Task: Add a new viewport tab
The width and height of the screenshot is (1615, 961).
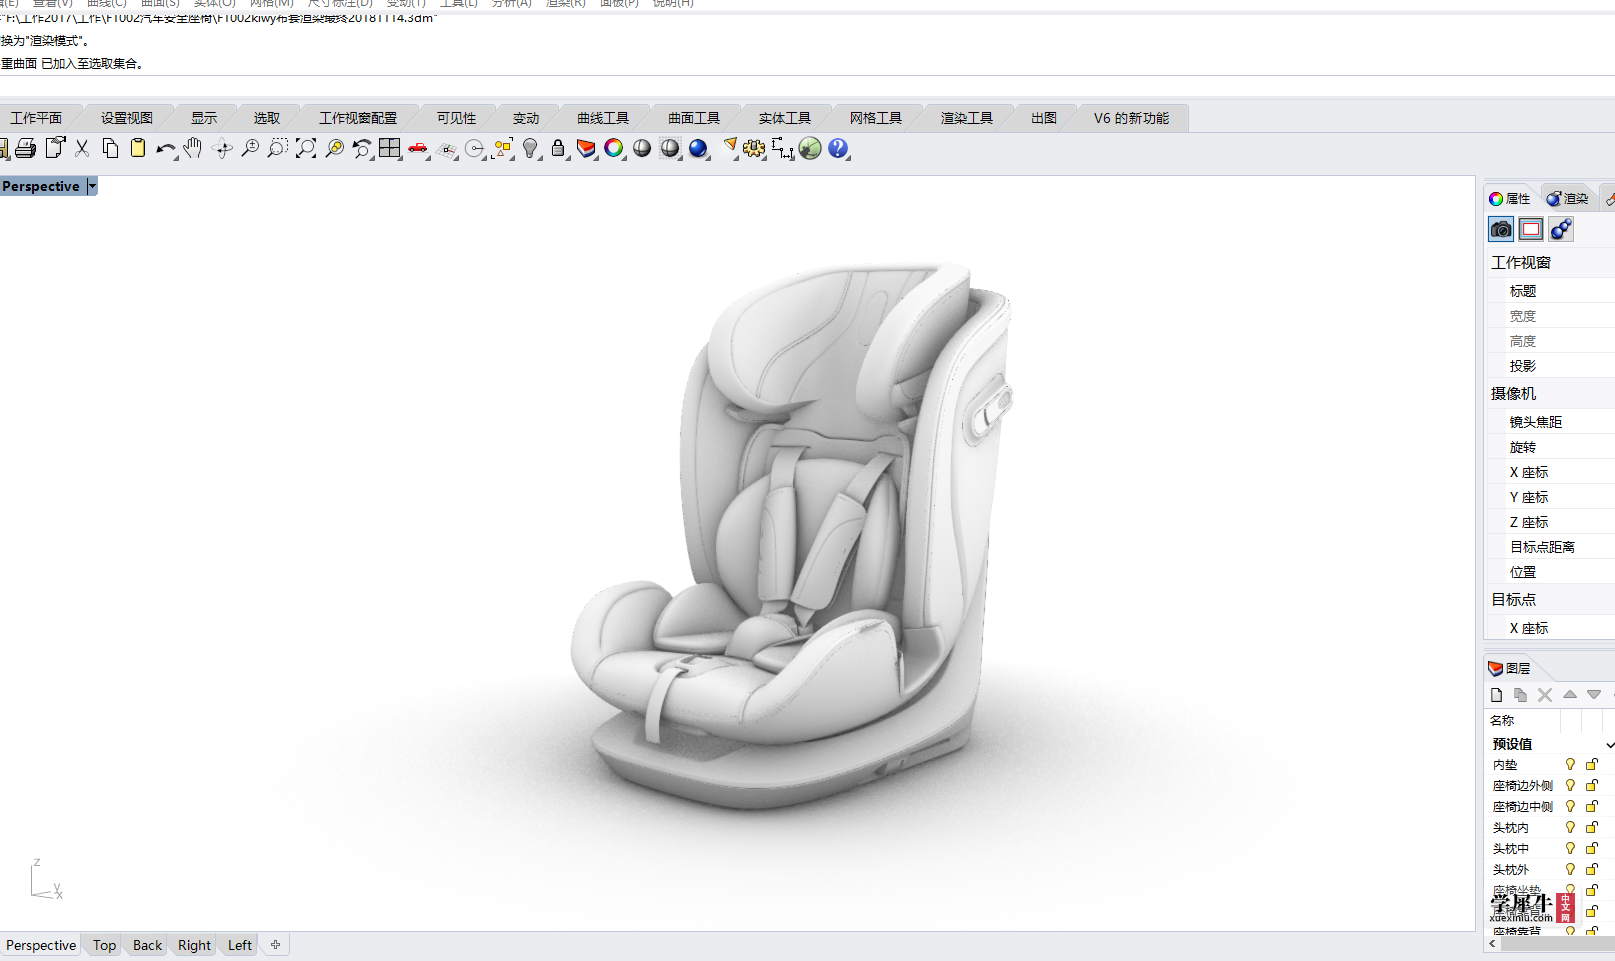Action: (275, 944)
